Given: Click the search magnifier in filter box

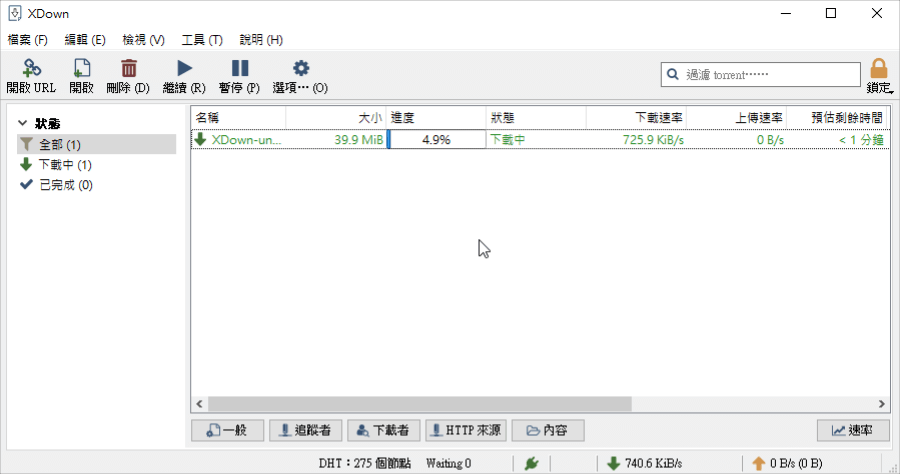Looking at the screenshot, I should [x=673, y=75].
